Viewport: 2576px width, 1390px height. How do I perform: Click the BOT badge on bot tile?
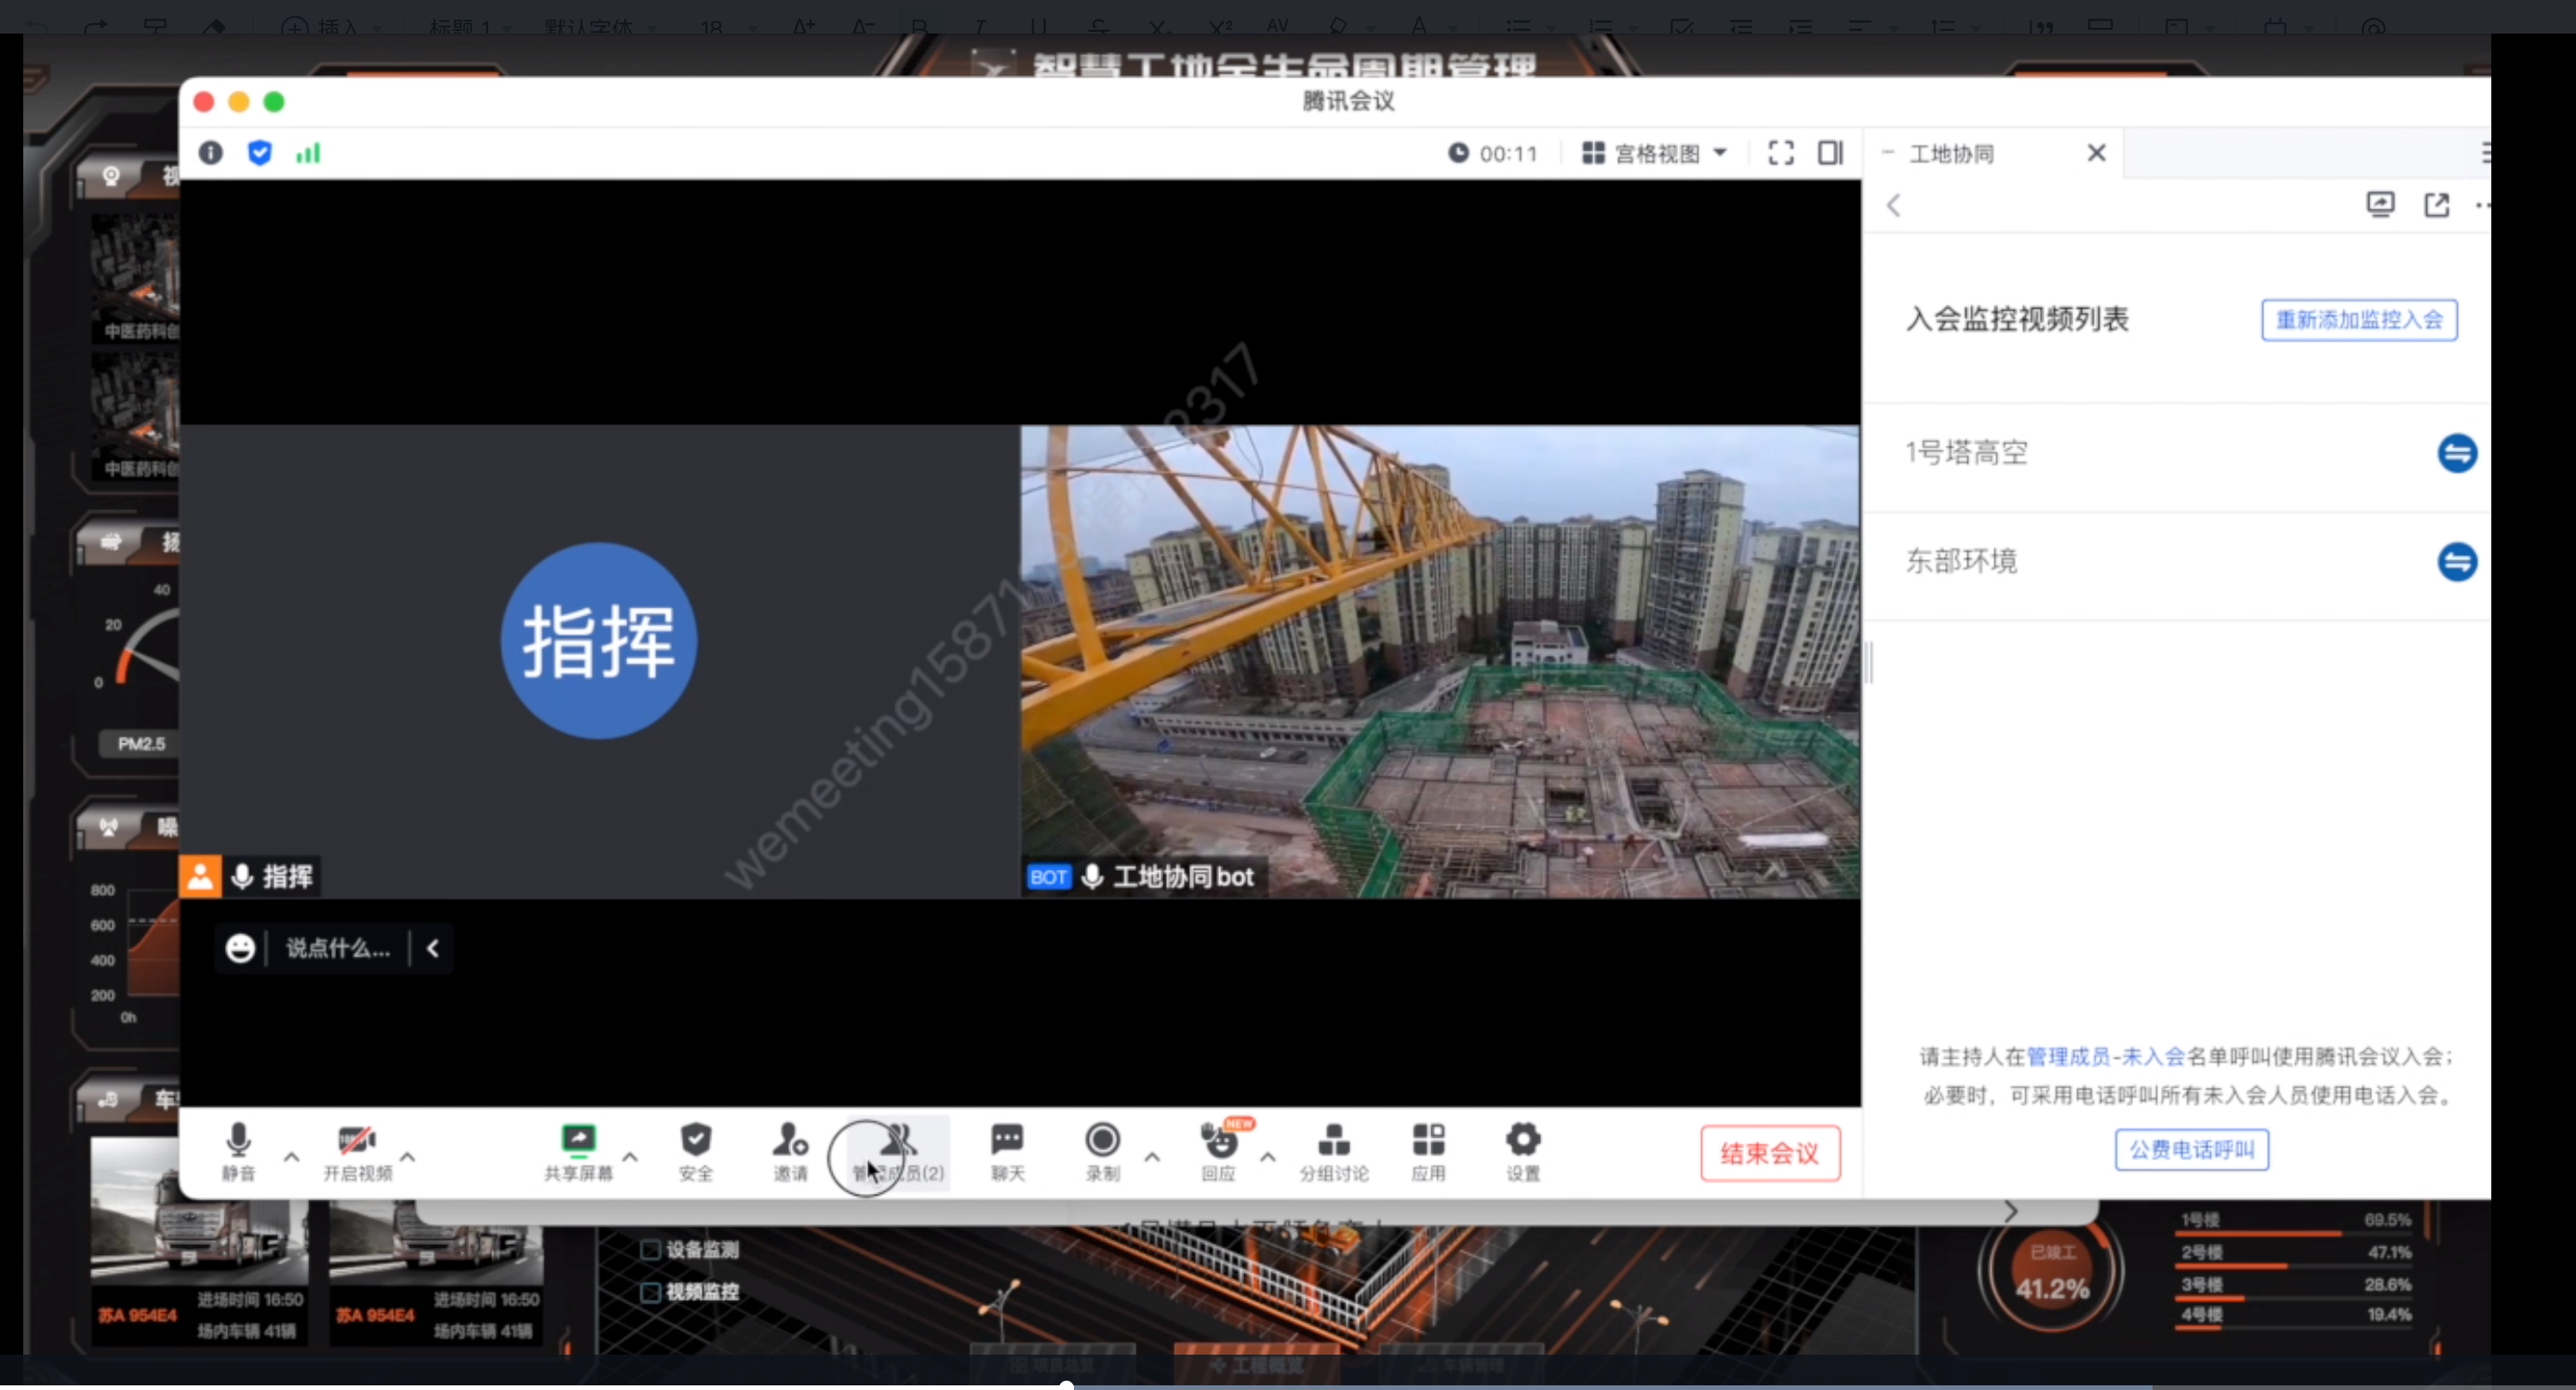click(1049, 877)
